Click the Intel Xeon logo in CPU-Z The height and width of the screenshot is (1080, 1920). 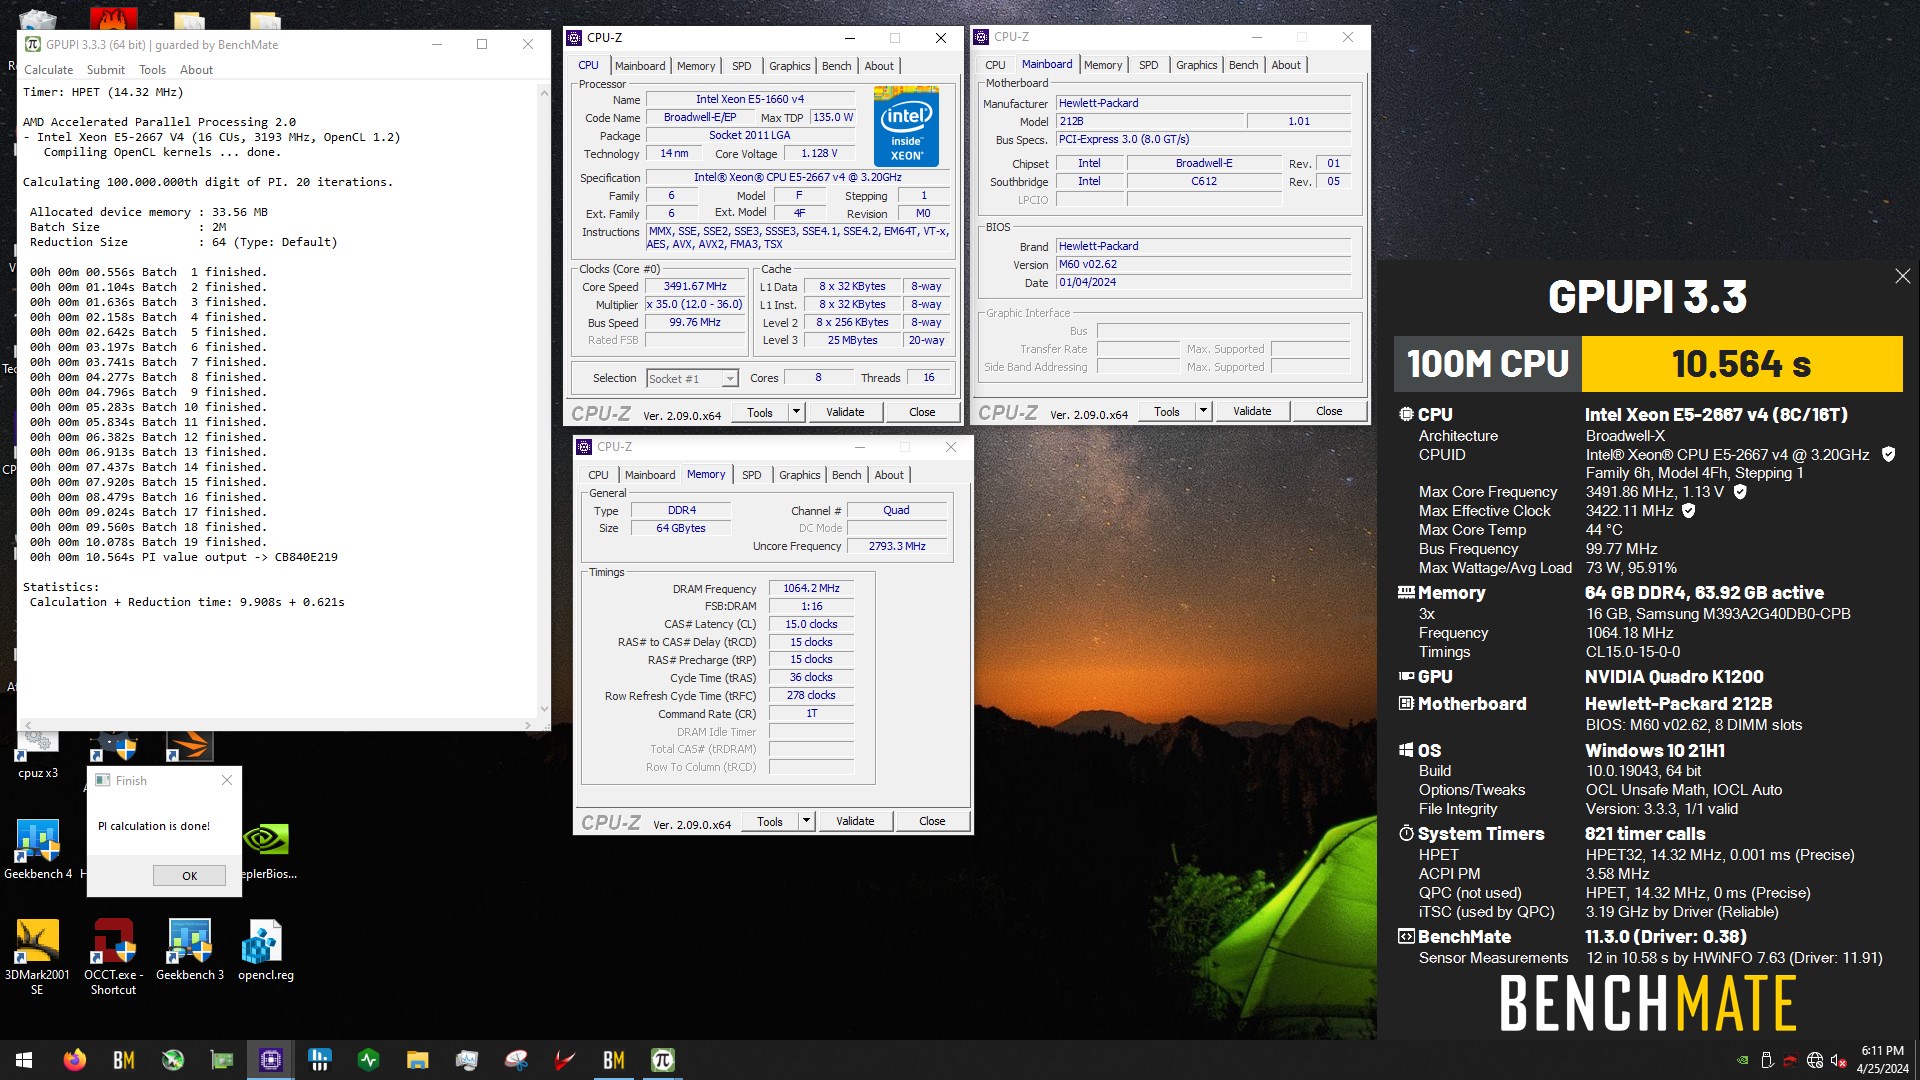[906, 126]
